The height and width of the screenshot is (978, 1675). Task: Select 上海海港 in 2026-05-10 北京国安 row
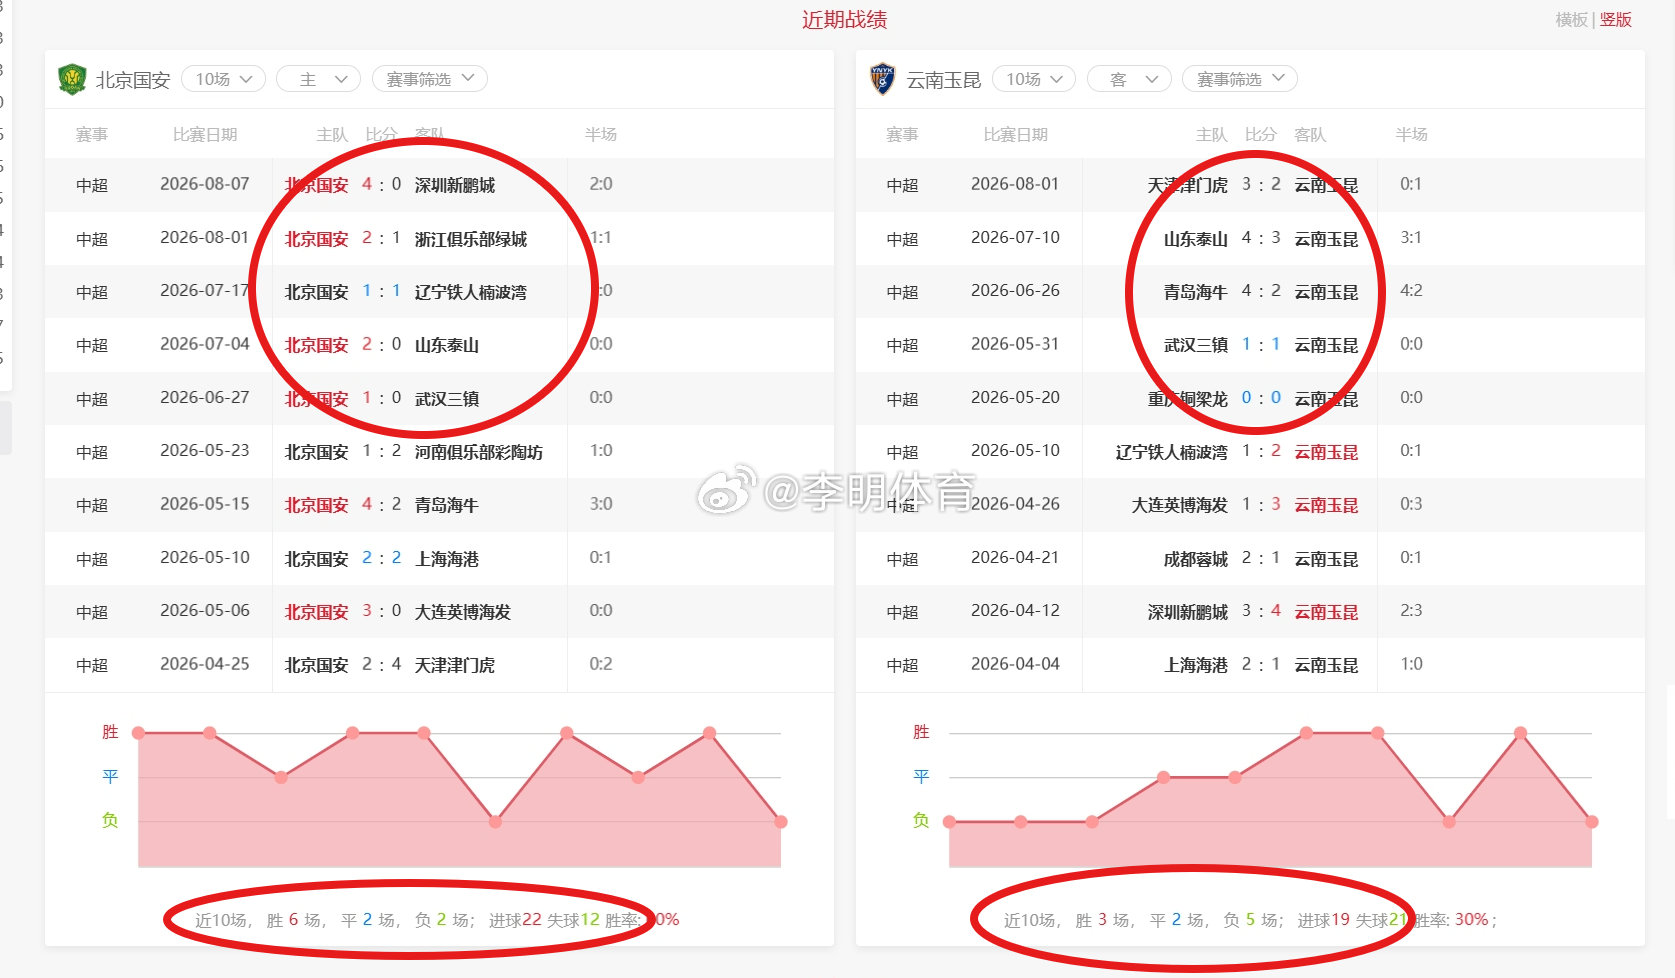(x=447, y=559)
